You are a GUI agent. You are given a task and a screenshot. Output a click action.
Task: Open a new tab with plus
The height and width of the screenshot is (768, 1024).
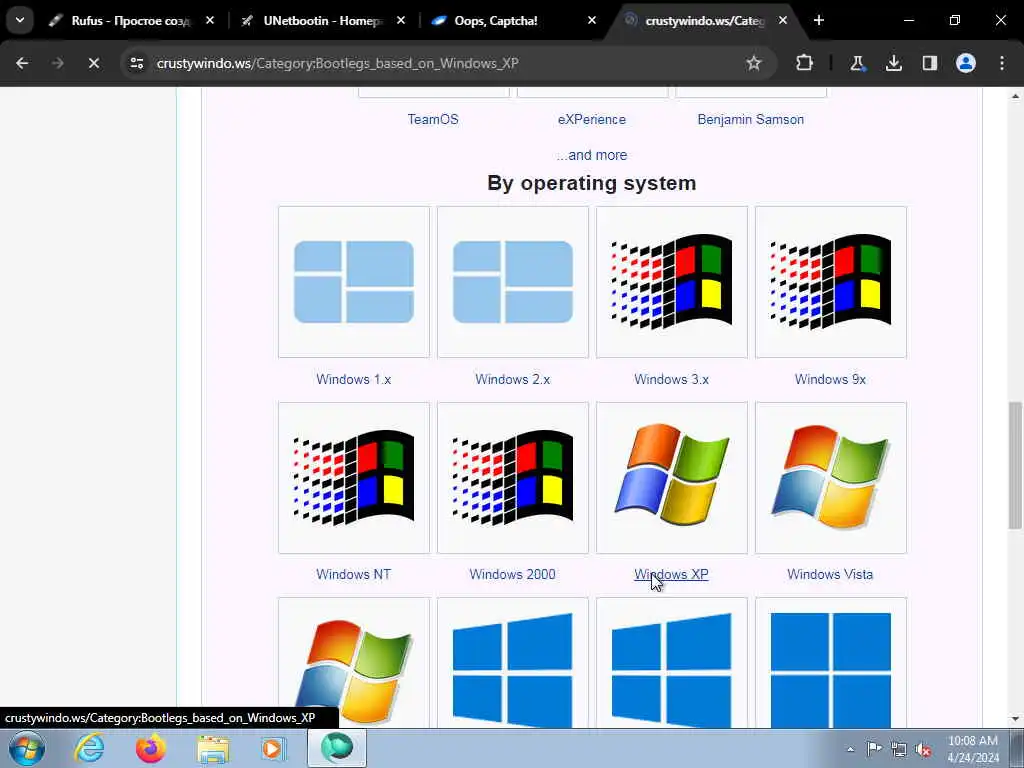pyautogui.click(x=819, y=20)
